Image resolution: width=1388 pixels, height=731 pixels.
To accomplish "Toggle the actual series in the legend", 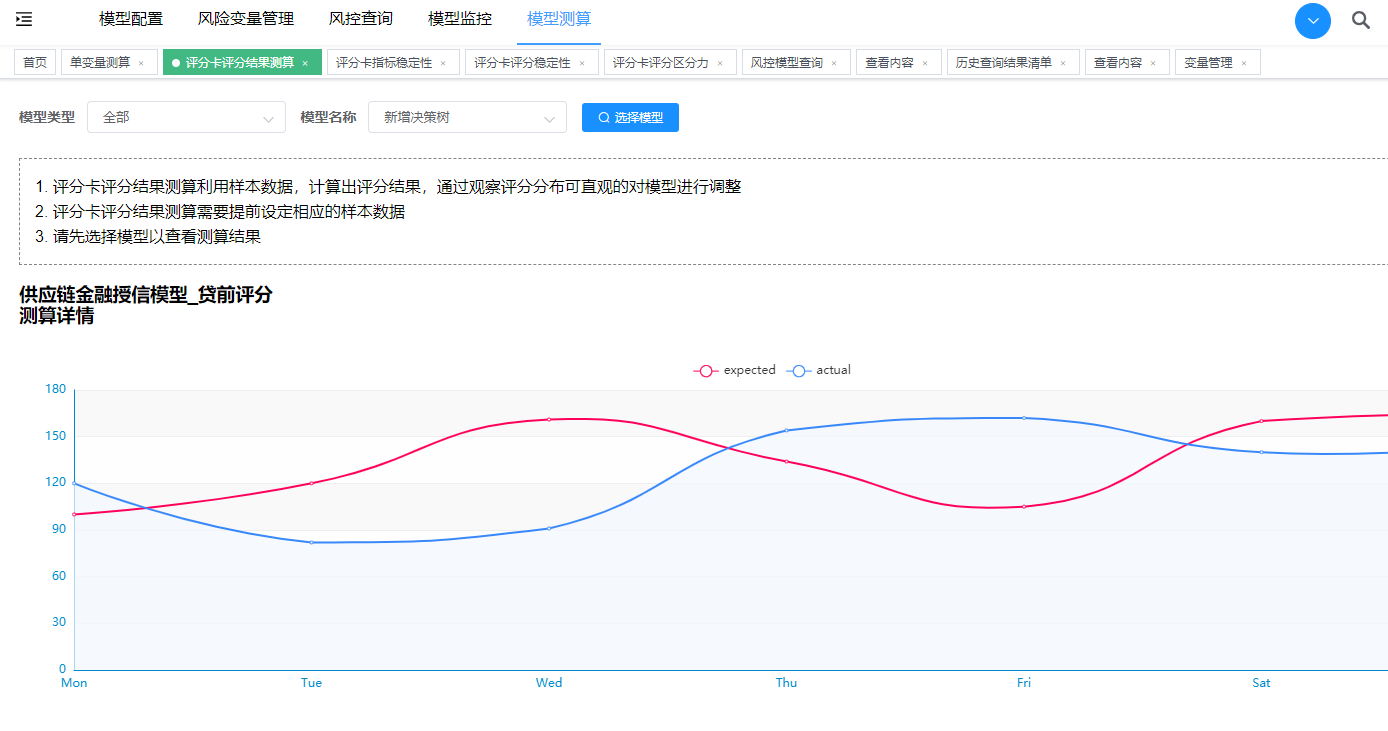I will click(x=819, y=370).
